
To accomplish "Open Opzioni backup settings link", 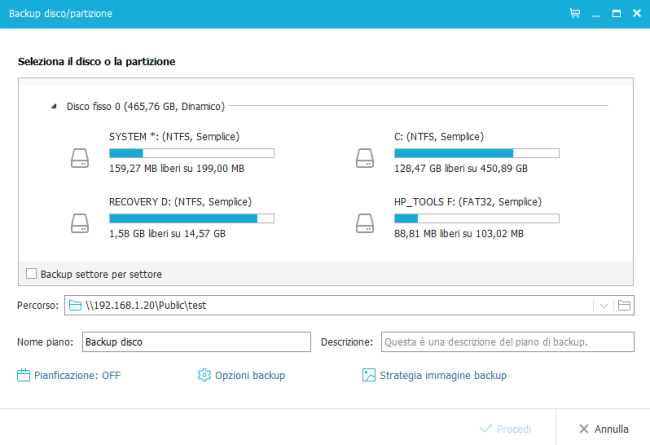I will pos(250,375).
